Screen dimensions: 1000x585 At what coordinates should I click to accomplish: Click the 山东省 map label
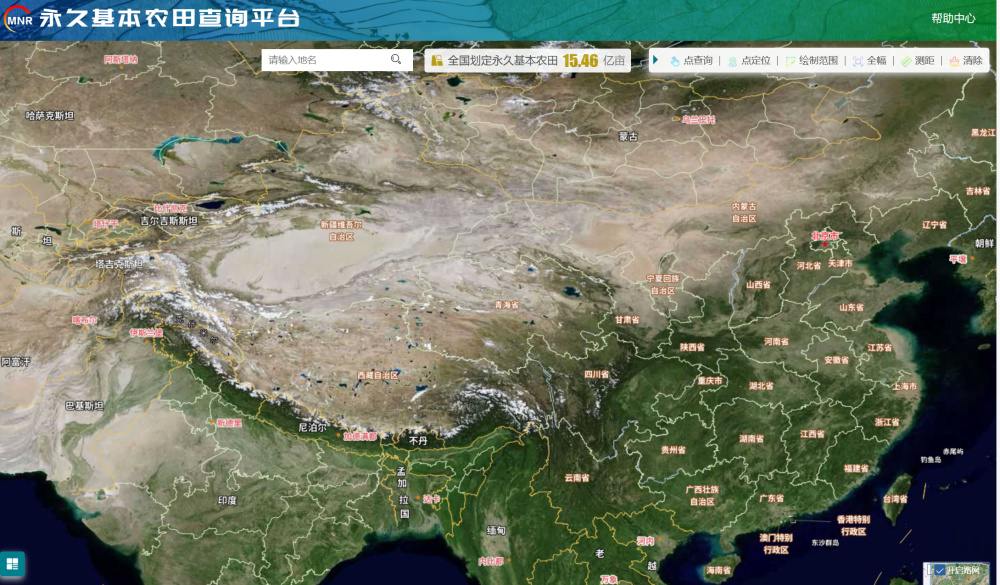[851, 307]
